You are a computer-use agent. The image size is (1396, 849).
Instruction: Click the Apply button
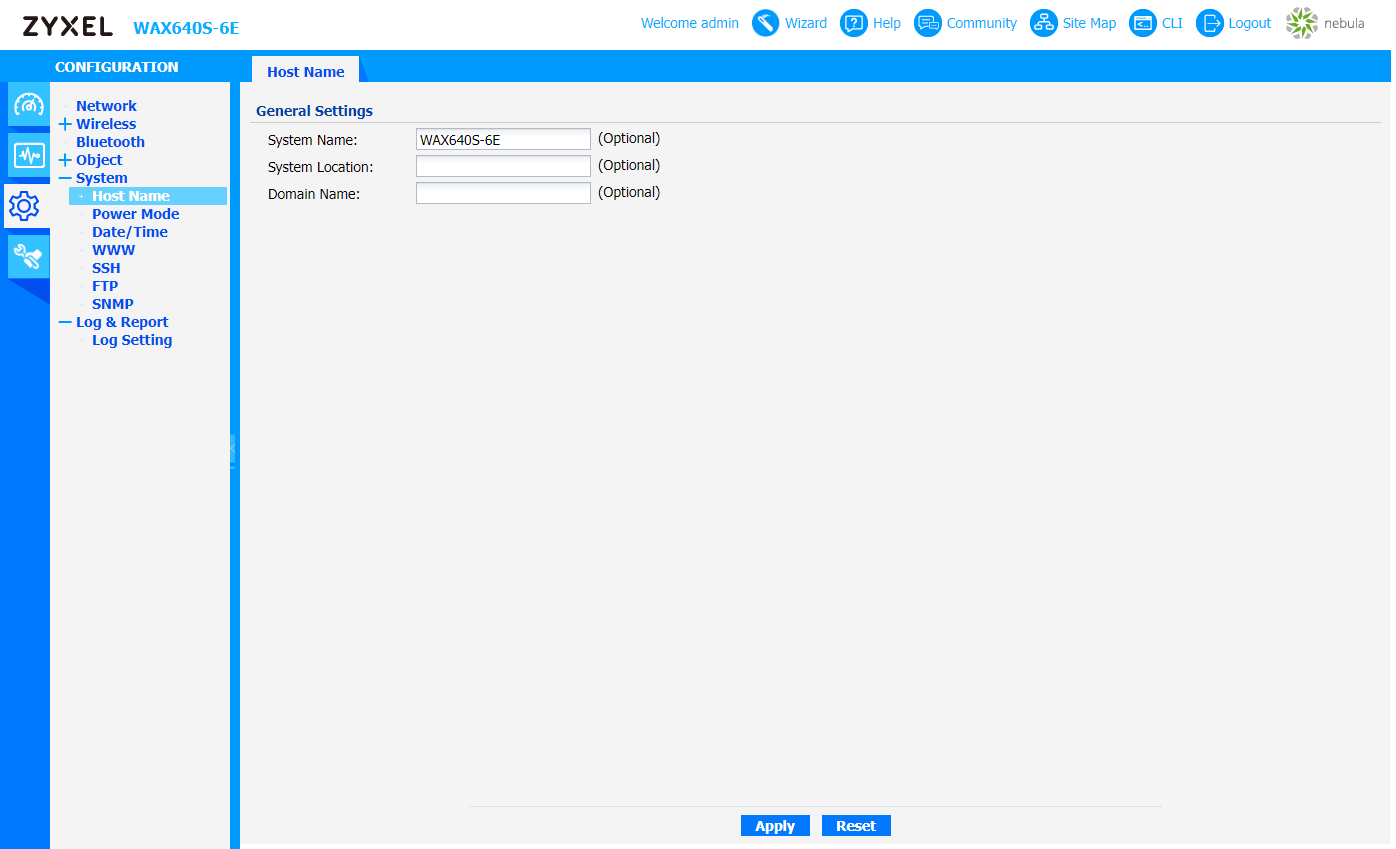[x=775, y=826]
